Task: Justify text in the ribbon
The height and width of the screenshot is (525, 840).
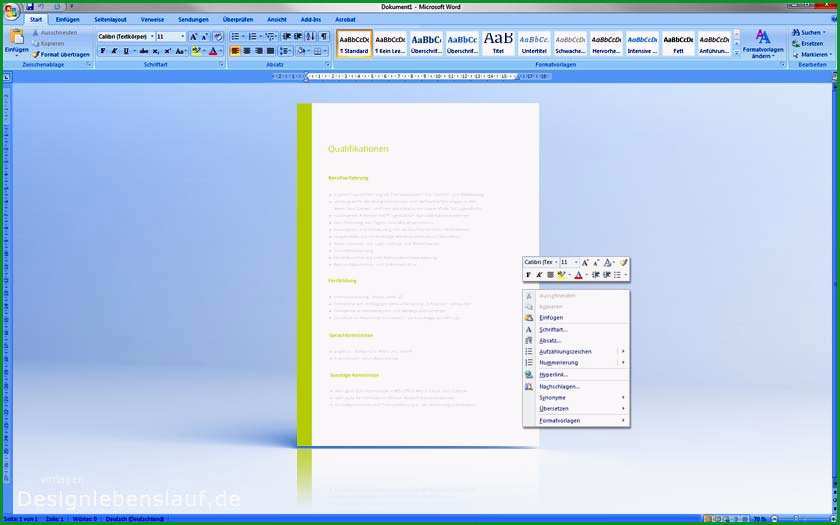Action: (271, 51)
